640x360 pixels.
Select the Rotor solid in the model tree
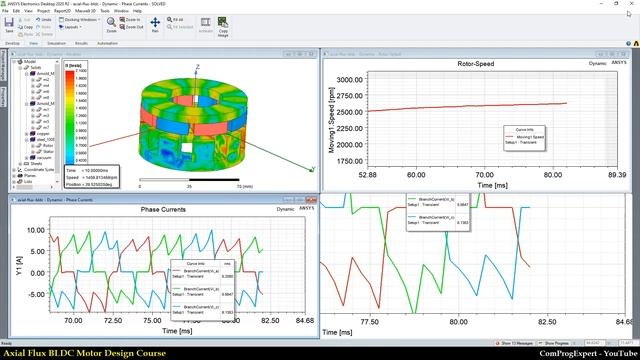48,145
